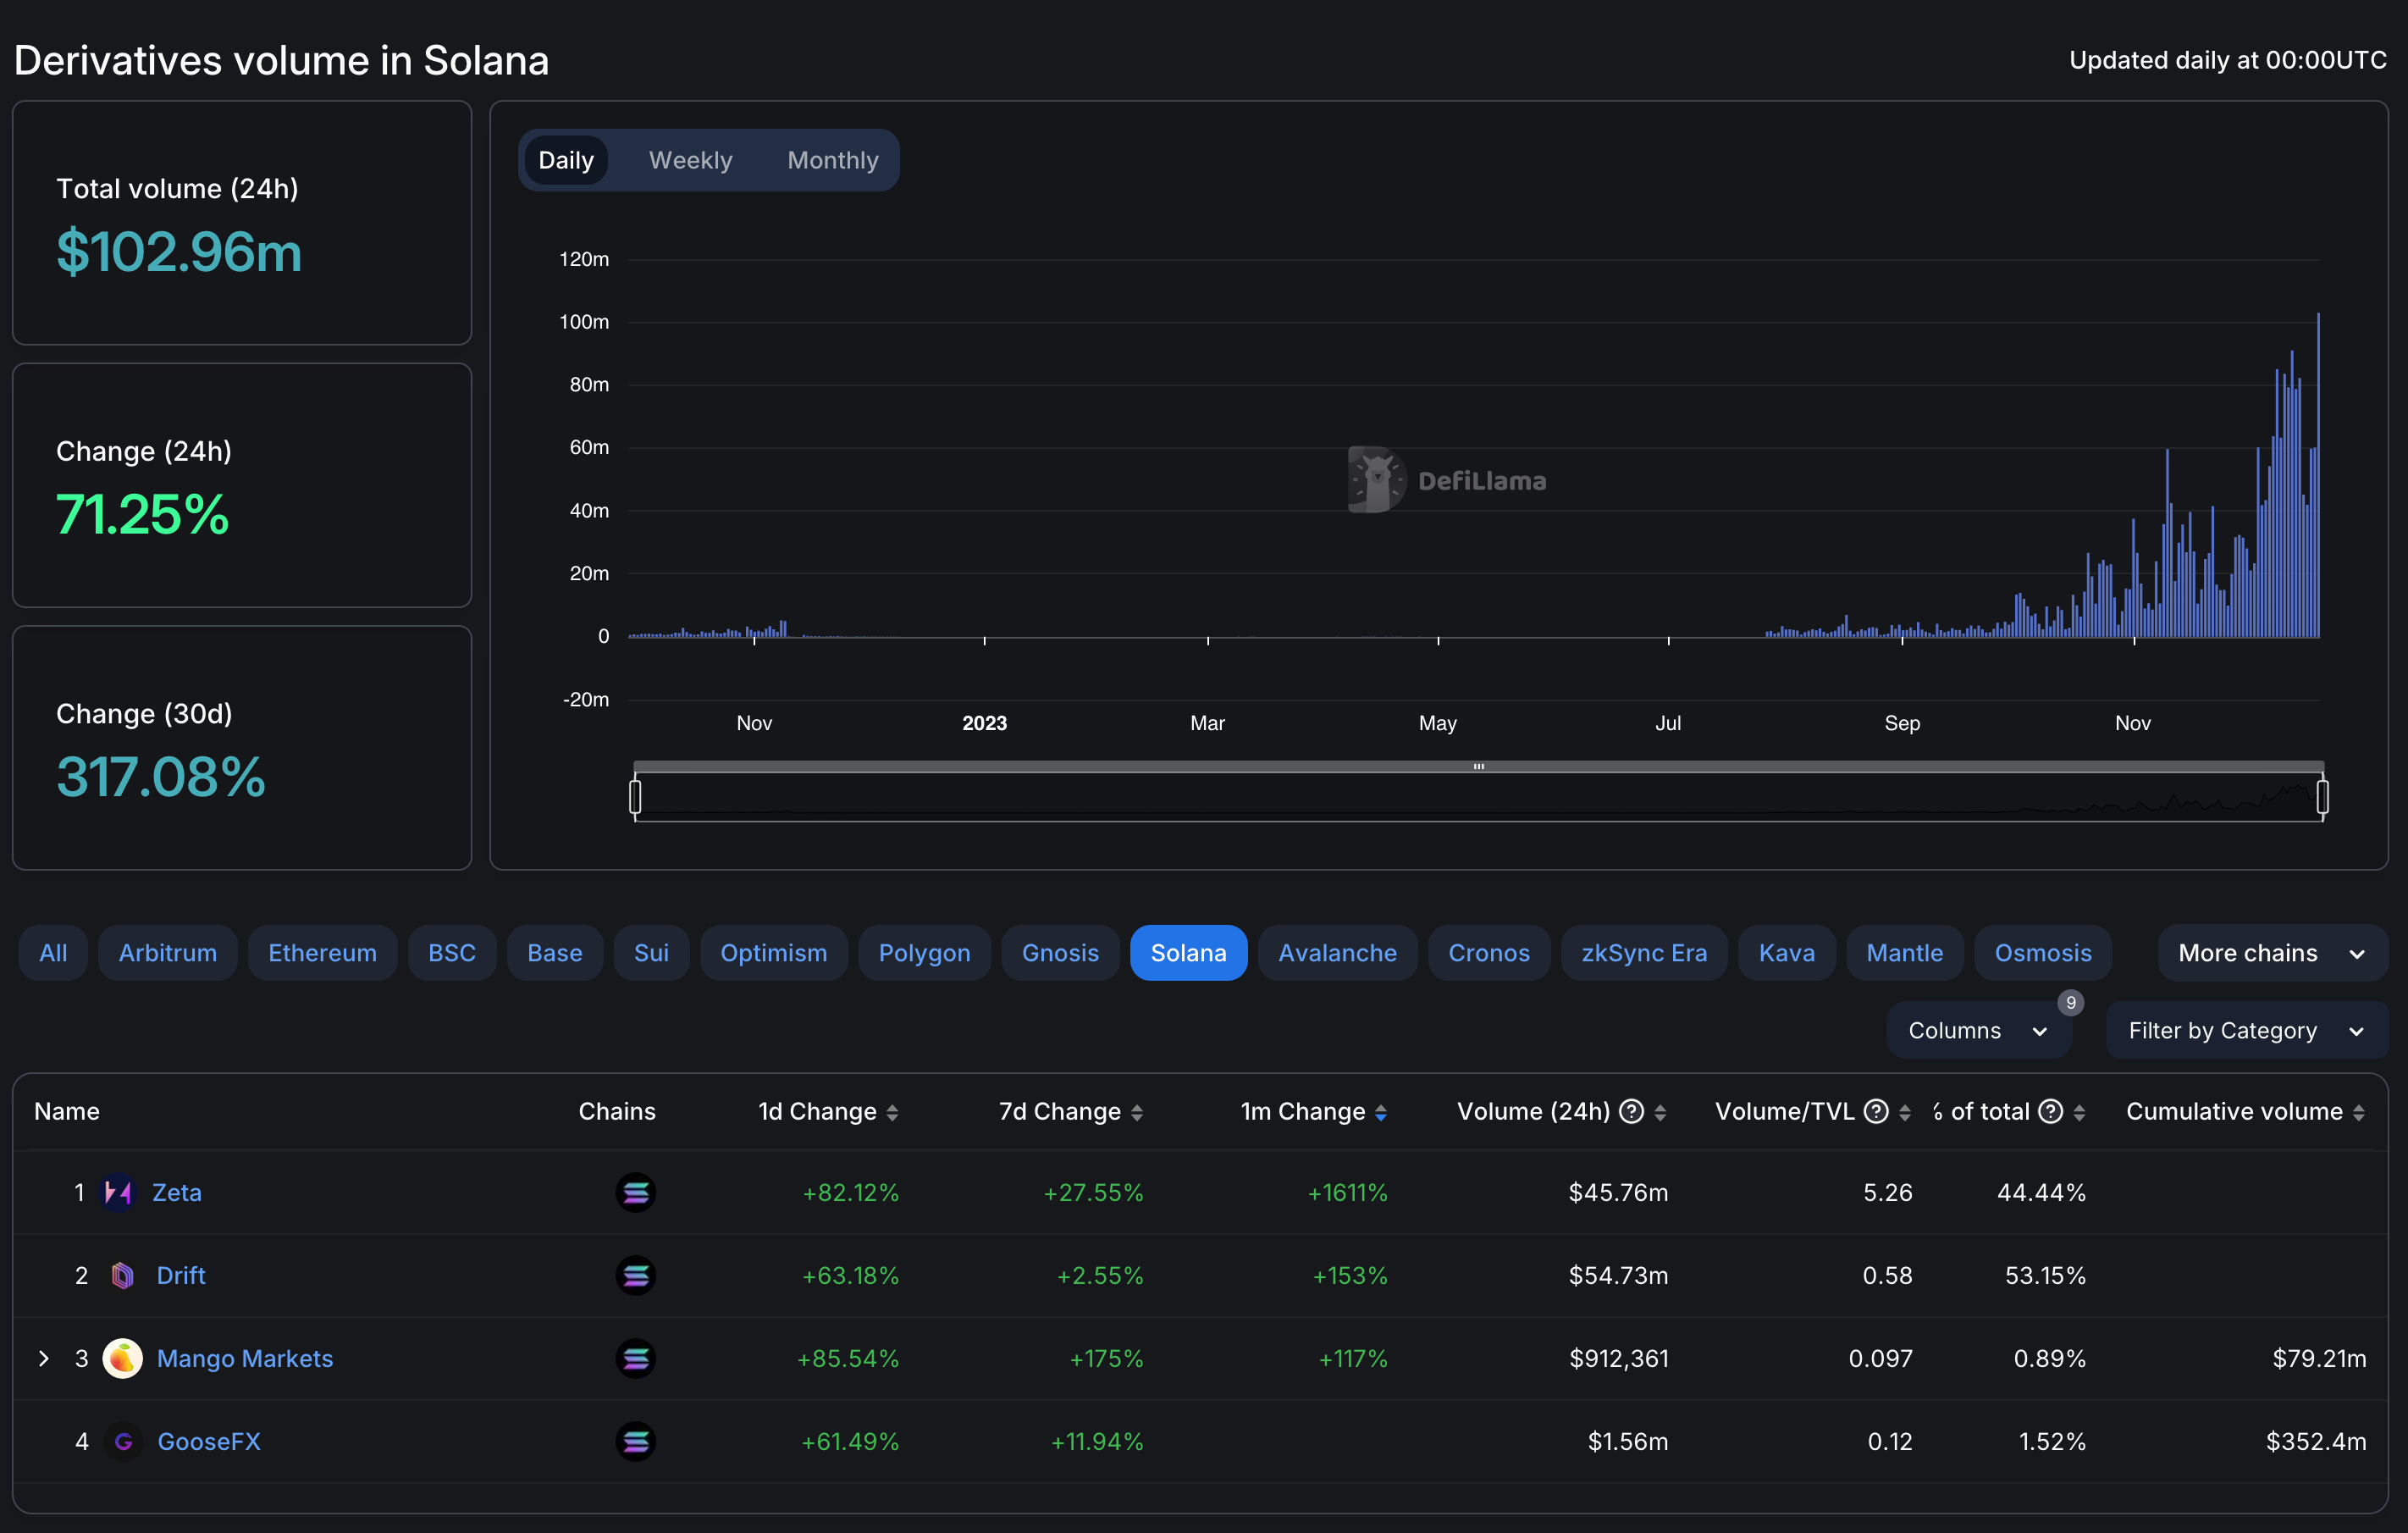The width and height of the screenshot is (2408, 1533).
Task: Click the Volume/TVL help question icon
Action: pos(1876,1111)
